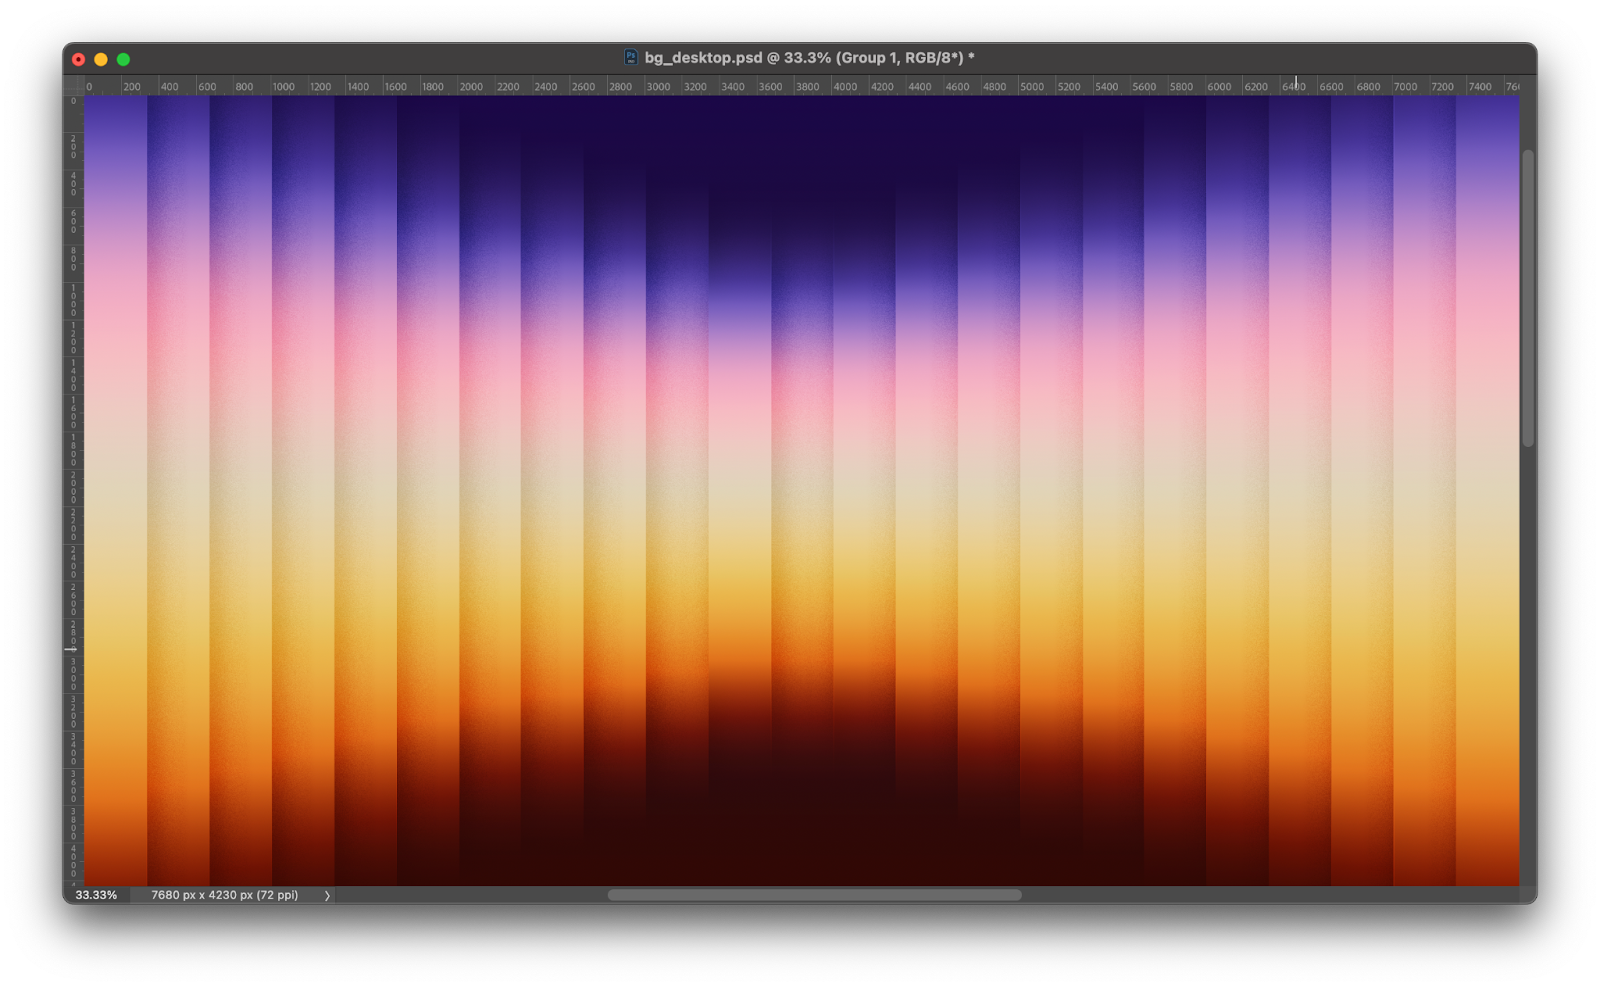This screenshot has width=1600, height=987.
Task: Click the 200 mark on horizontal ruler
Action: pos(132,87)
